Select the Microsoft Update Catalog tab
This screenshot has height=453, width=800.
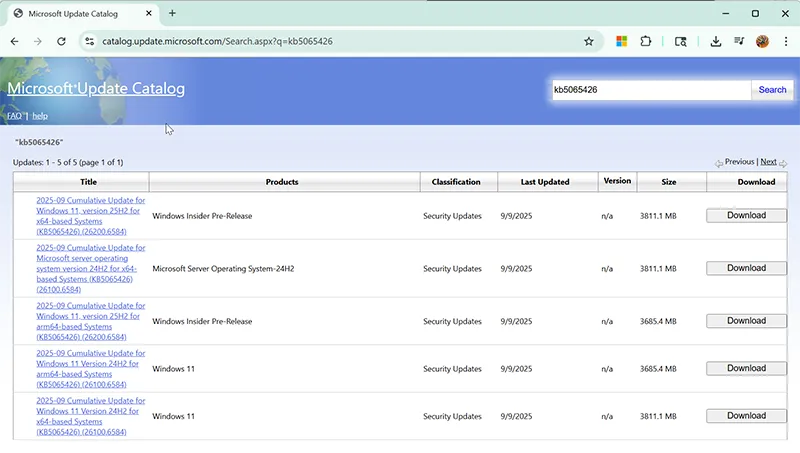pyautogui.click(x=83, y=14)
